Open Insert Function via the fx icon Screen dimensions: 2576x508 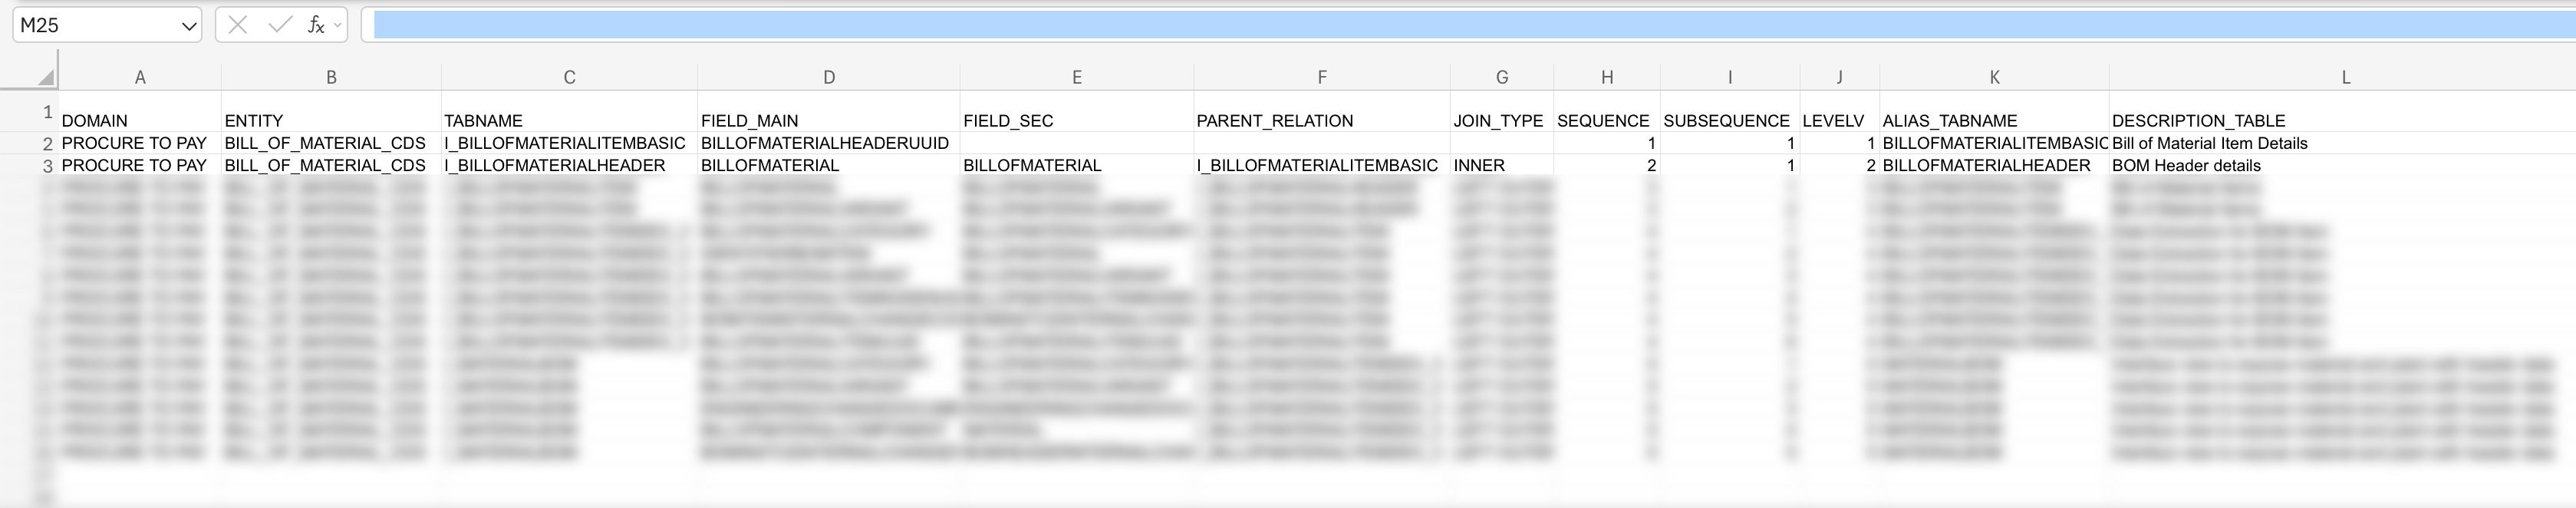[x=315, y=25]
